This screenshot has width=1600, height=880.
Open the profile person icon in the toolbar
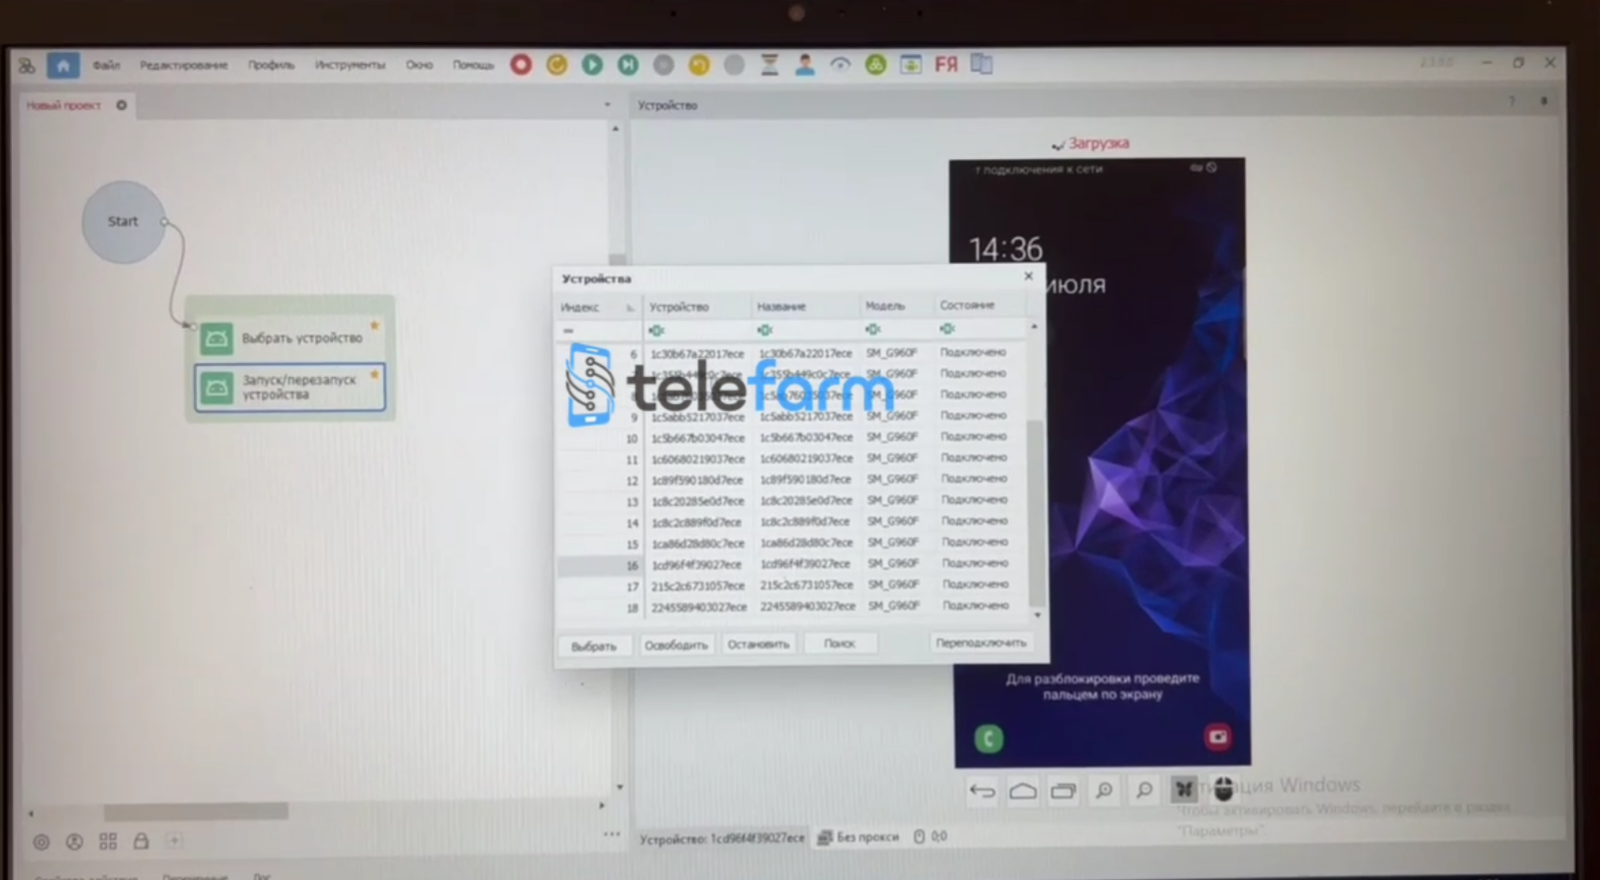[805, 65]
